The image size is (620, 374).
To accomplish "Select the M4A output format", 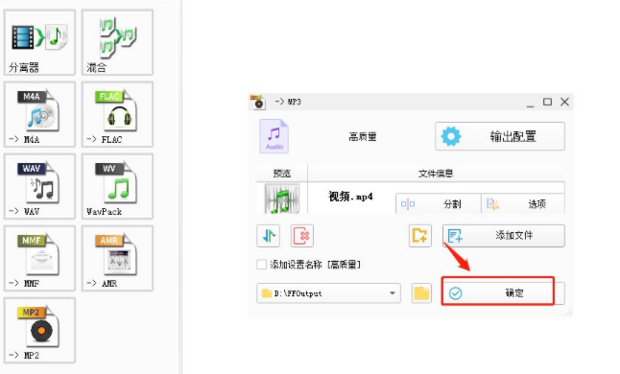I will (40, 115).
